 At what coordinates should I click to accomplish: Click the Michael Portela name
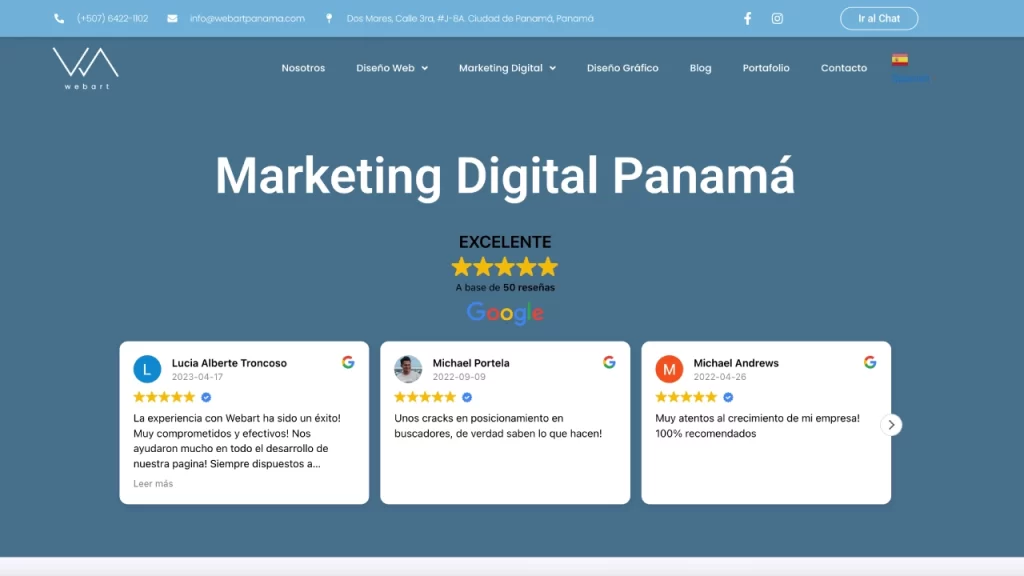[471, 363]
